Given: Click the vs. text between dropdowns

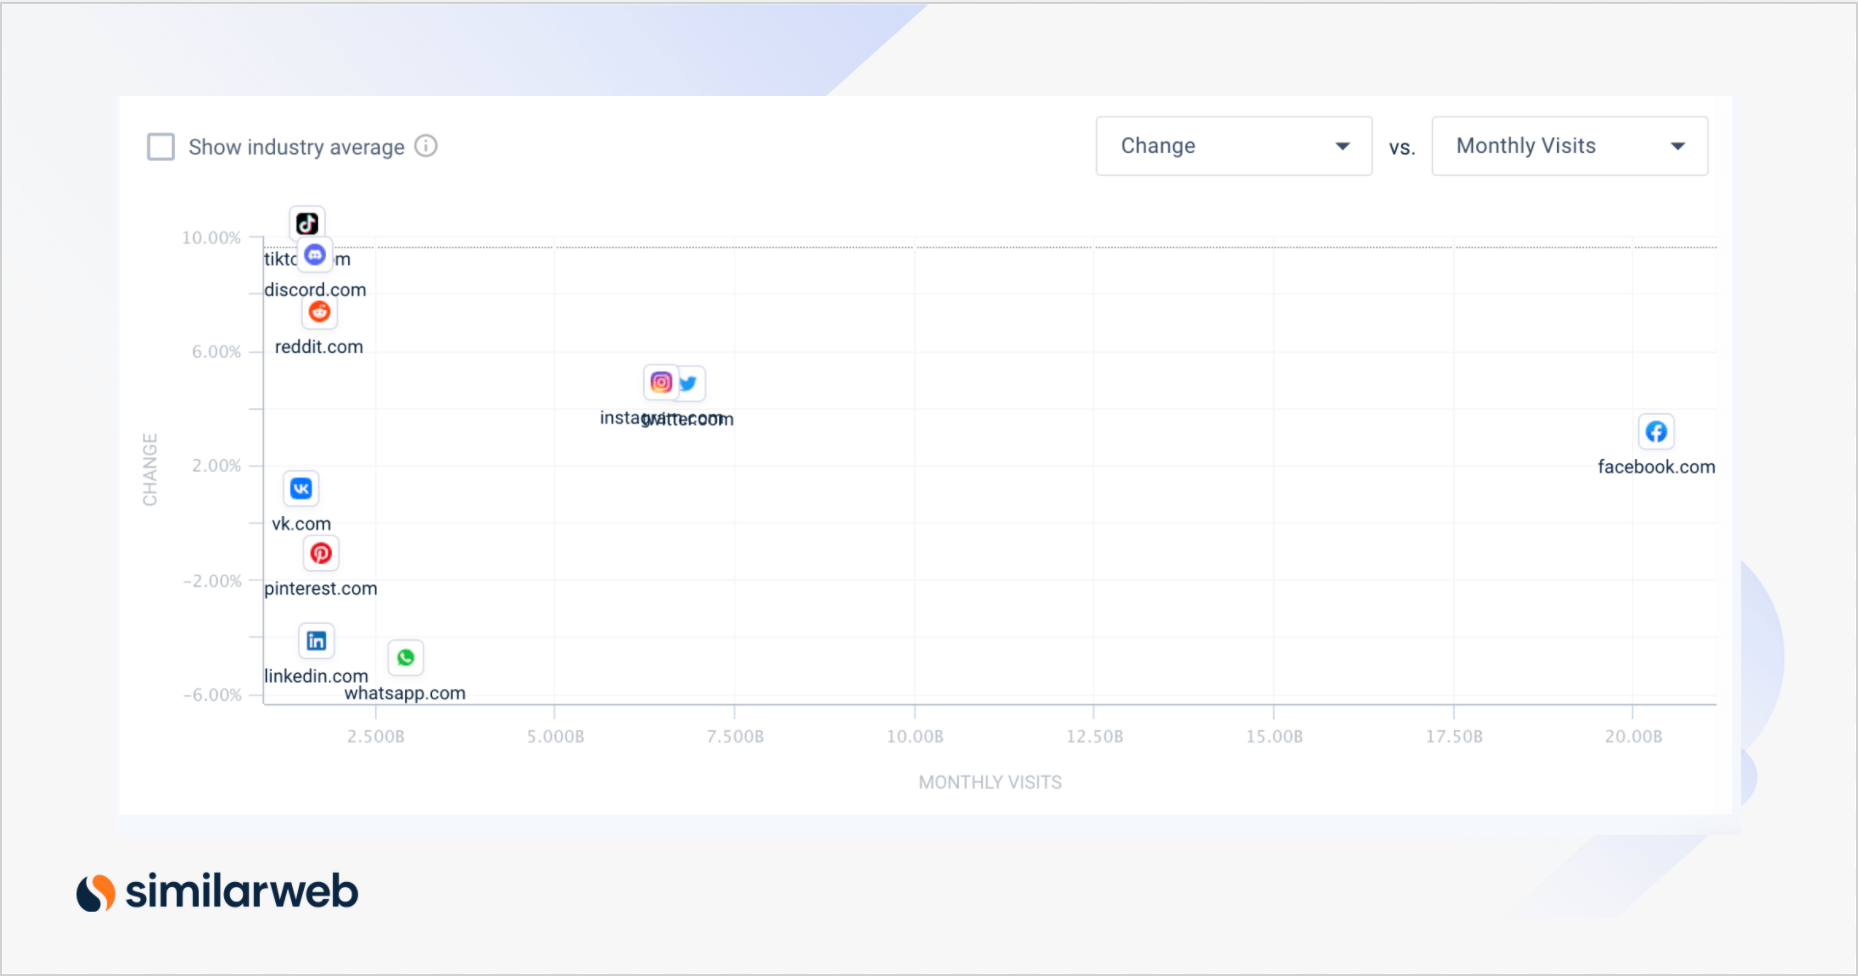Looking at the screenshot, I should 1402,148.
